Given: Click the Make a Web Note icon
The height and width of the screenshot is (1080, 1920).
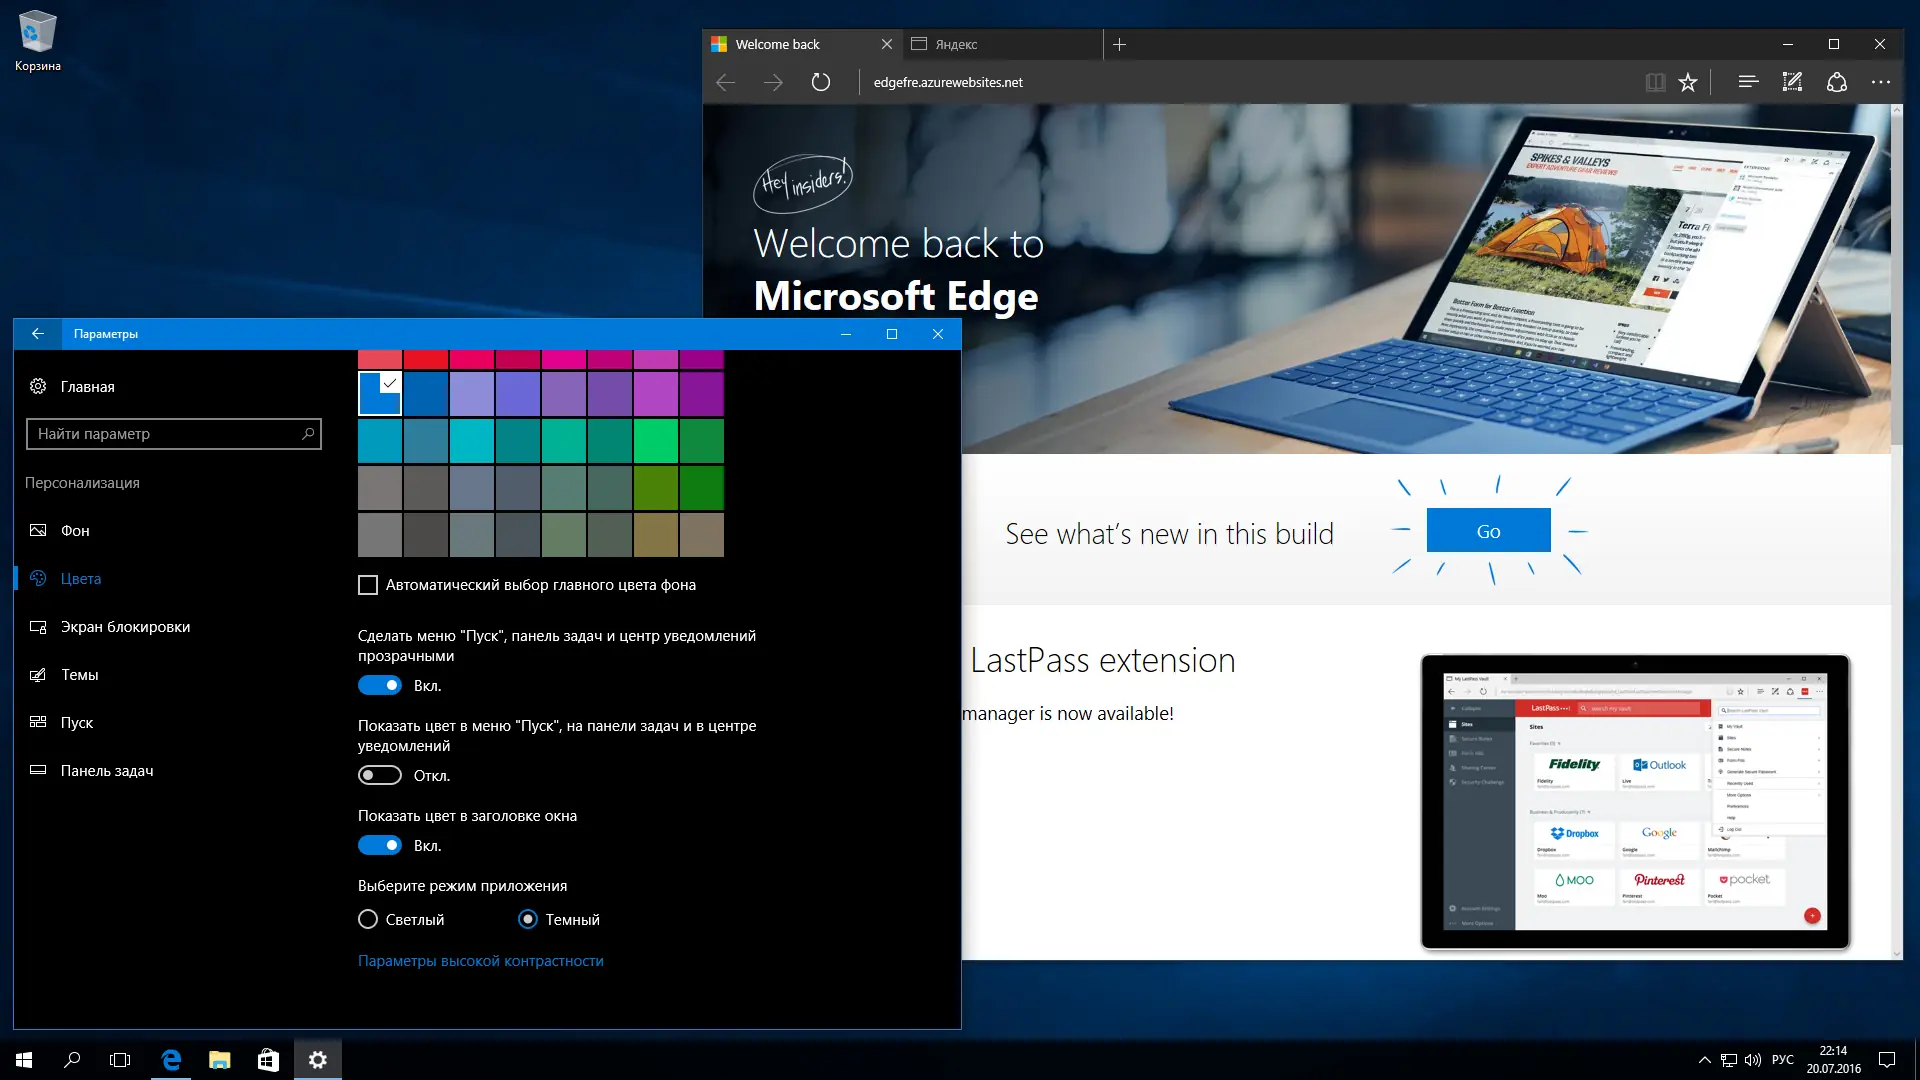Looking at the screenshot, I should pyautogui.click(x=1792, y=82).
